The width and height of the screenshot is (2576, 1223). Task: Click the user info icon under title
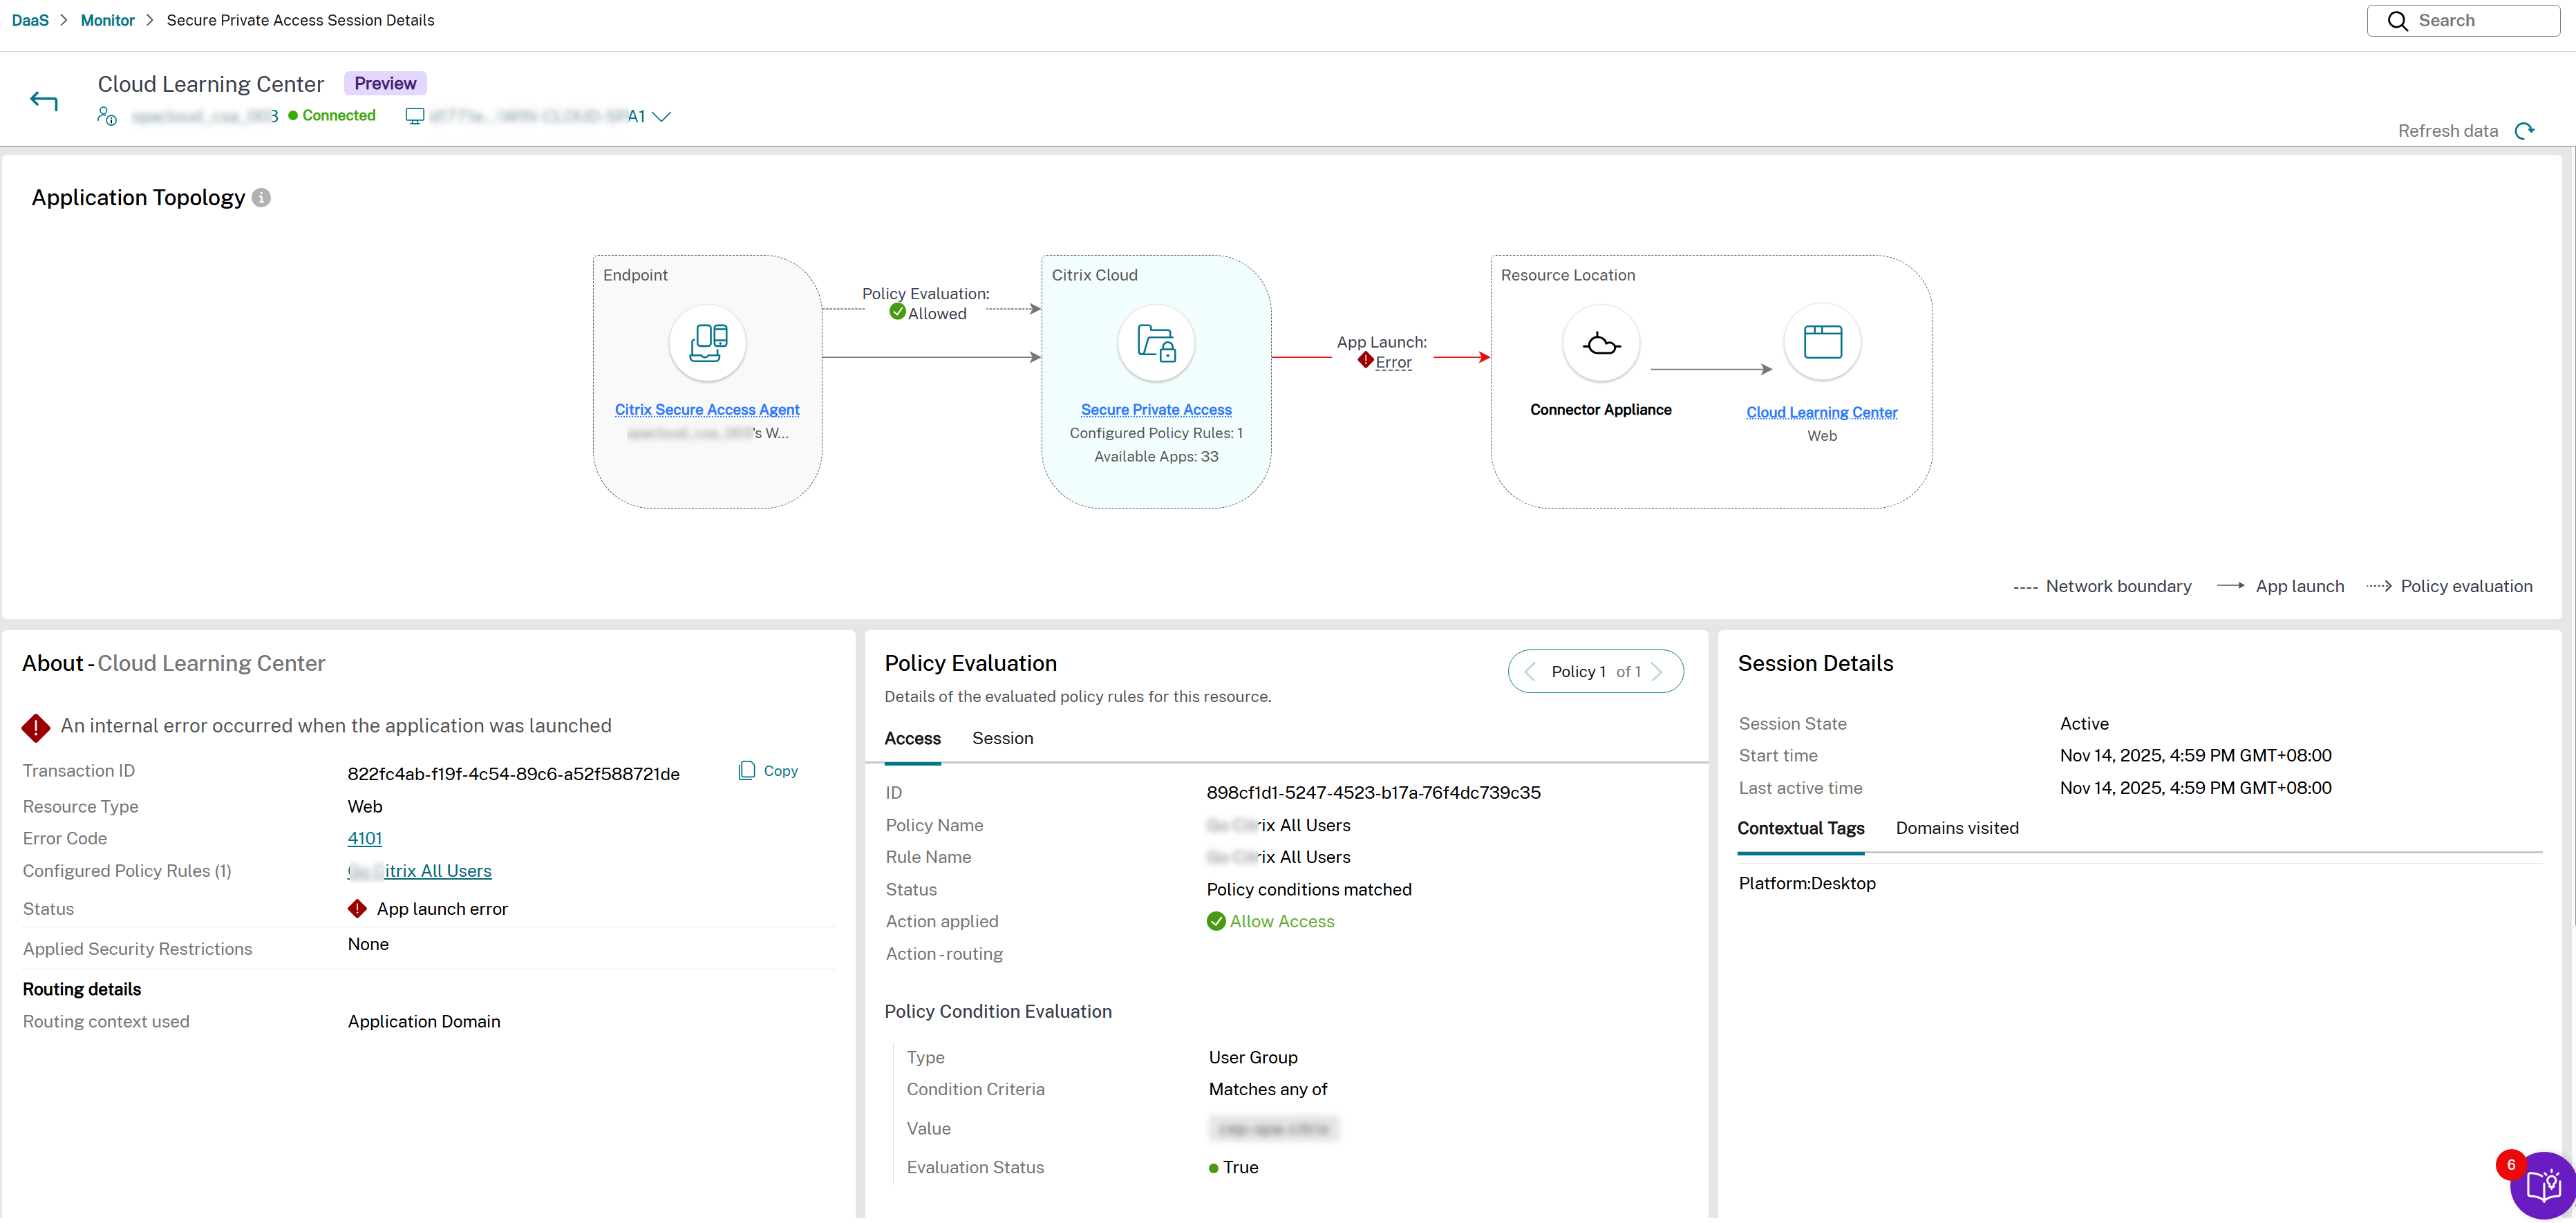pyautogui.click(x=107, y=116)
